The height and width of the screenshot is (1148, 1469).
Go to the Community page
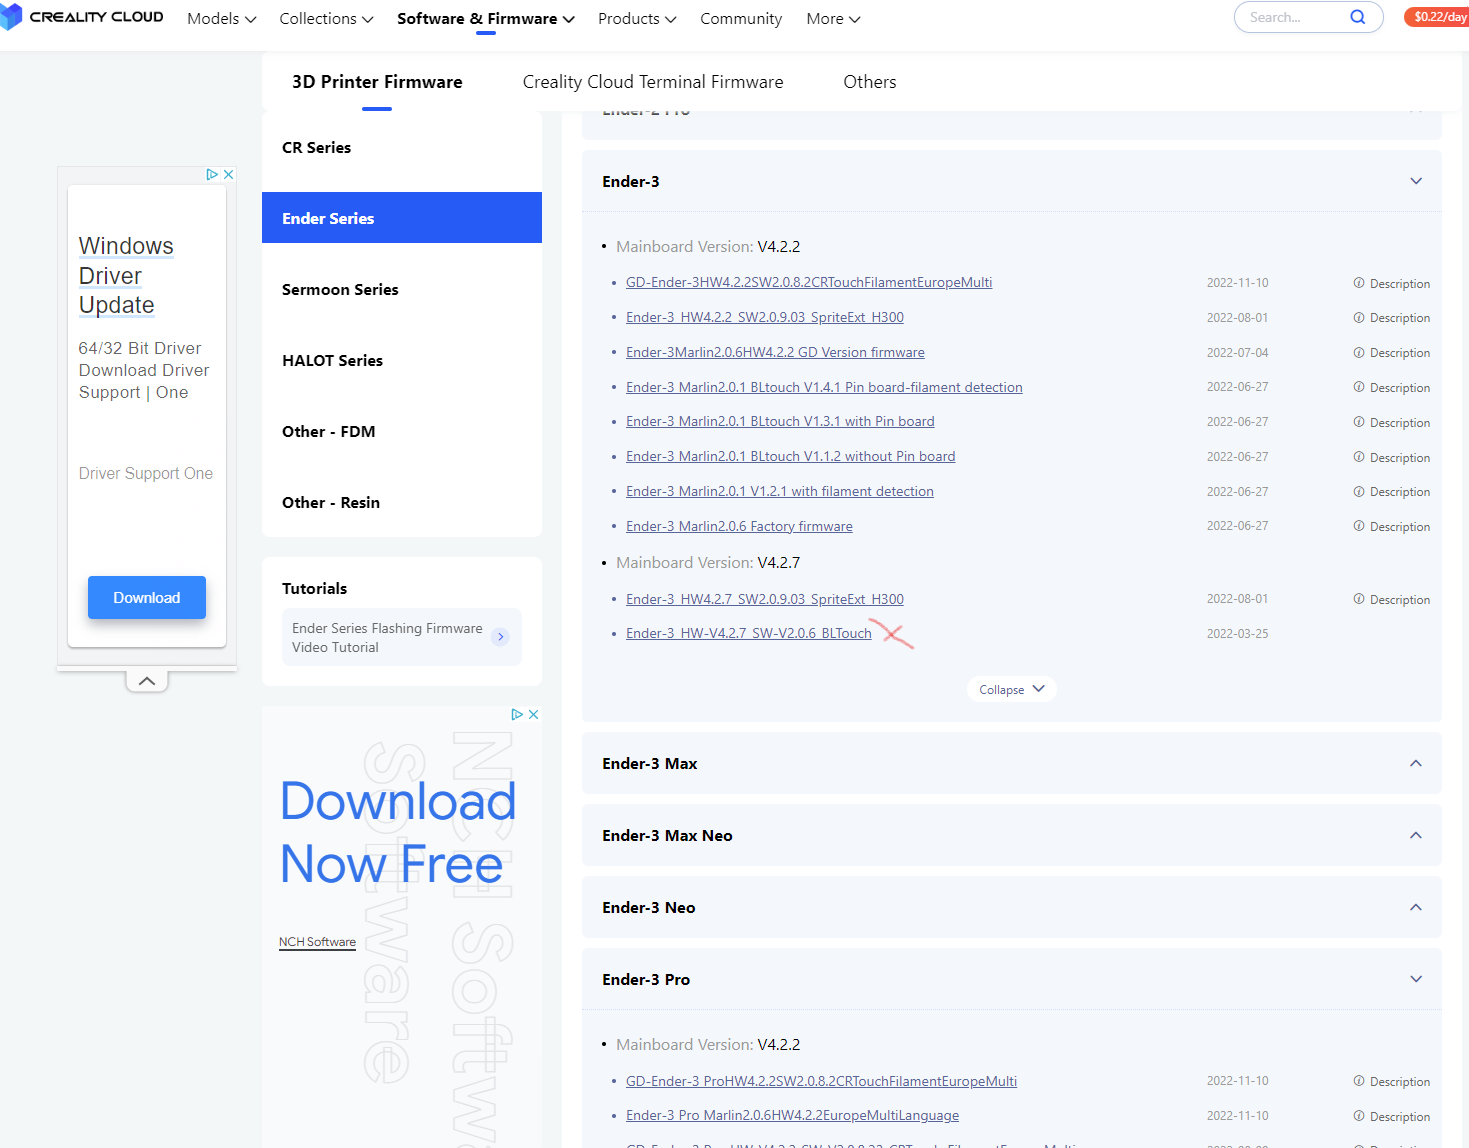[741, 18]
